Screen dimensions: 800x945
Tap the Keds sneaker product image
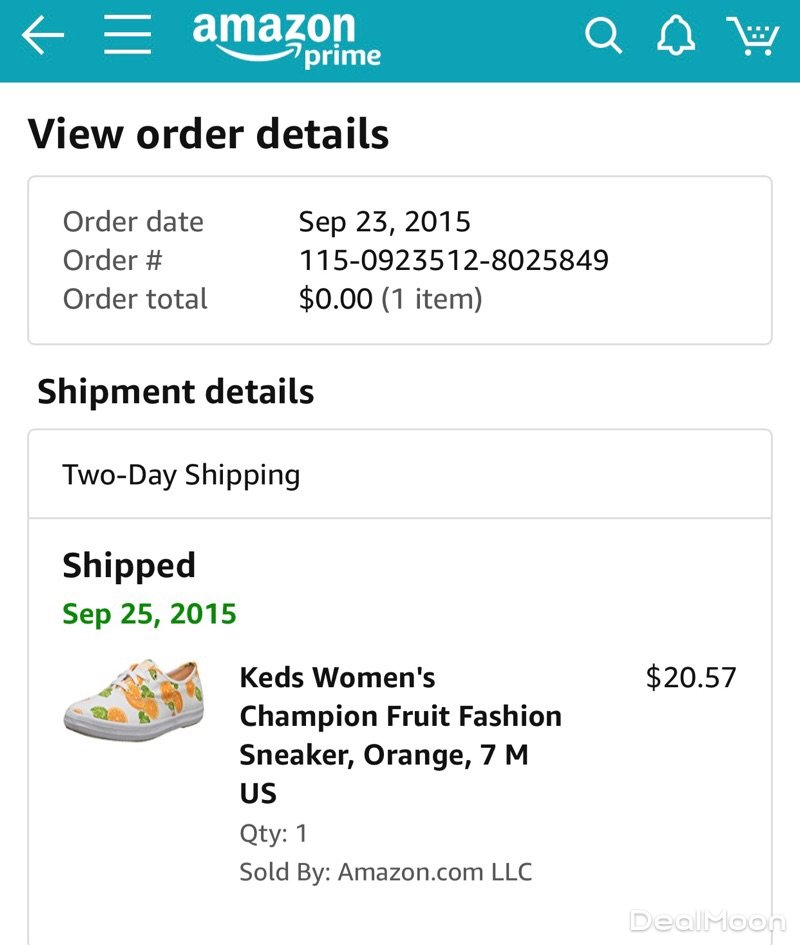134,697
